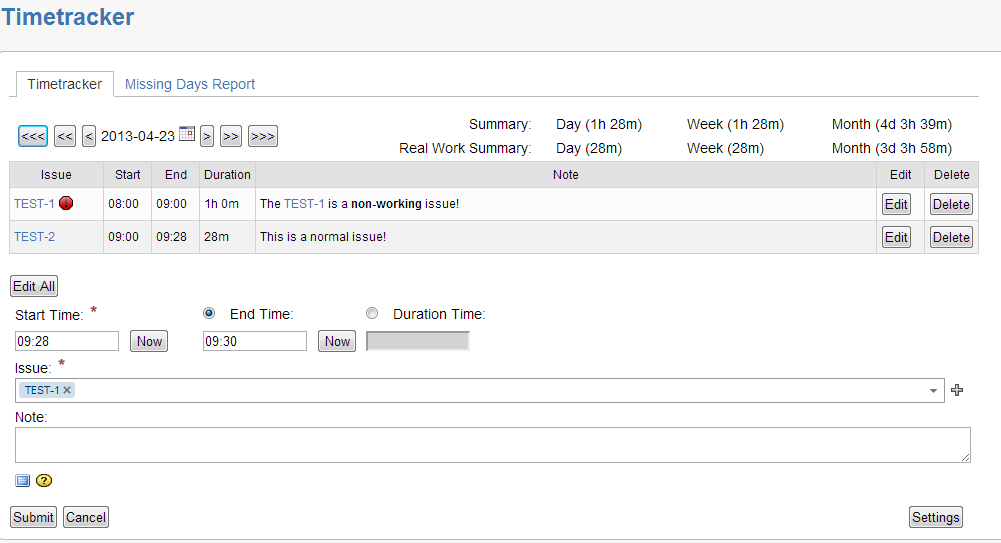Click inside the Issue selection field
The width and height of the screenshot is (1001, 543).
pyautogui.click(x=479, y=391)
